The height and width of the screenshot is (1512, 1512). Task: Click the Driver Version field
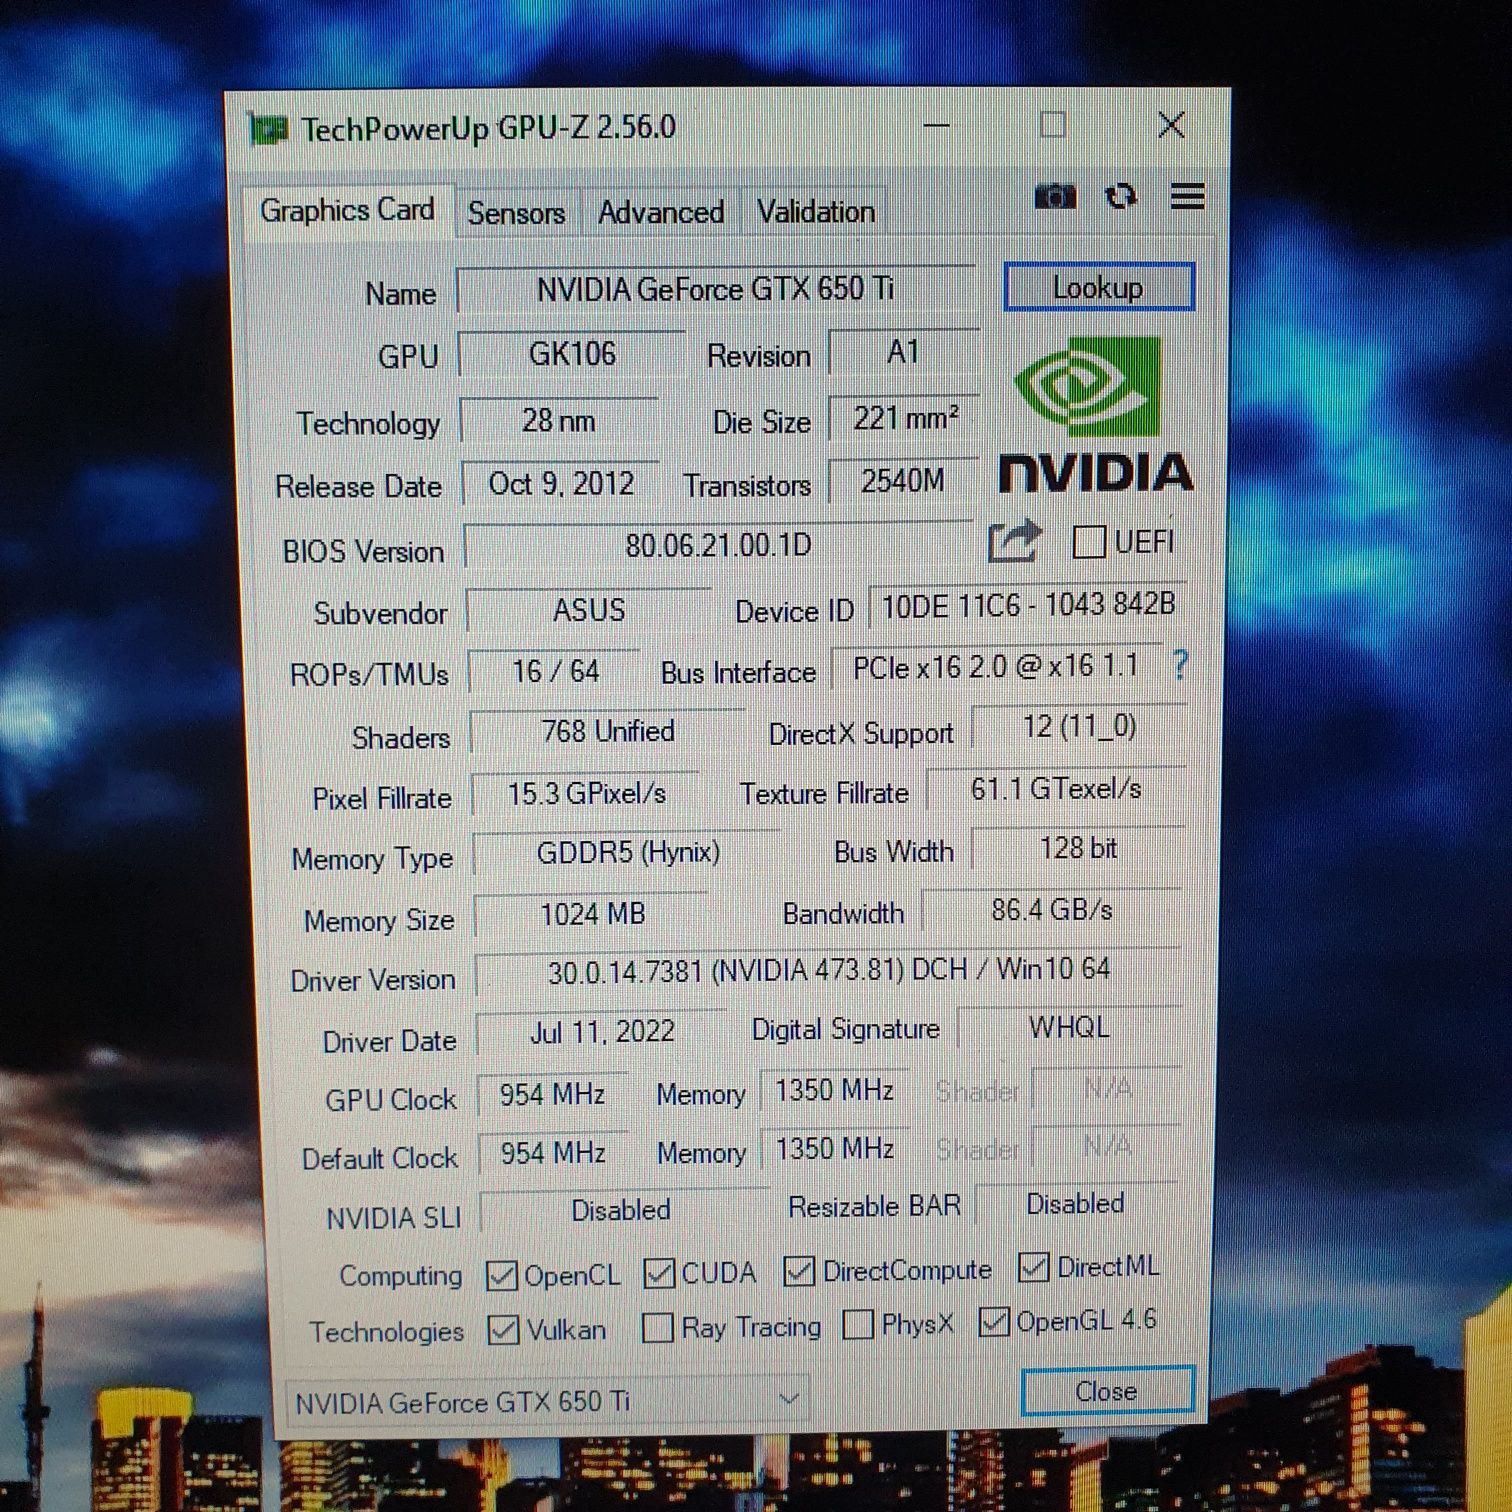[828, 971]
